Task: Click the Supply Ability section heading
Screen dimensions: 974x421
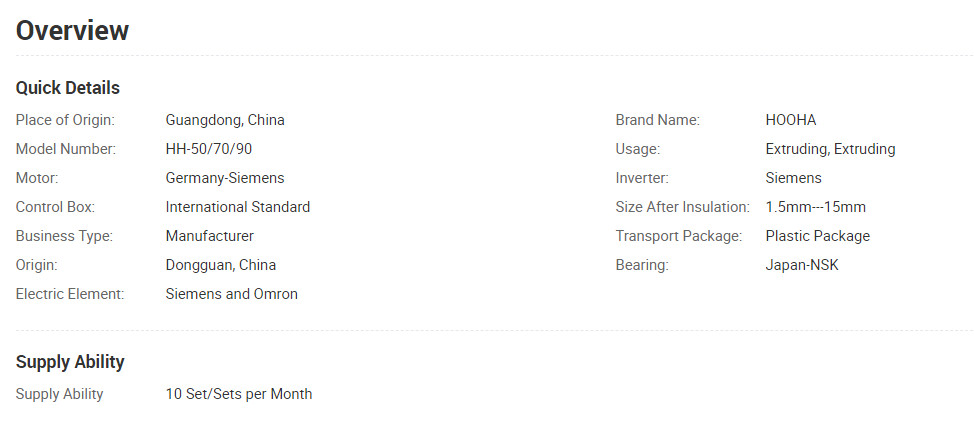Action: pyautogui.click(x=70, y=362)
